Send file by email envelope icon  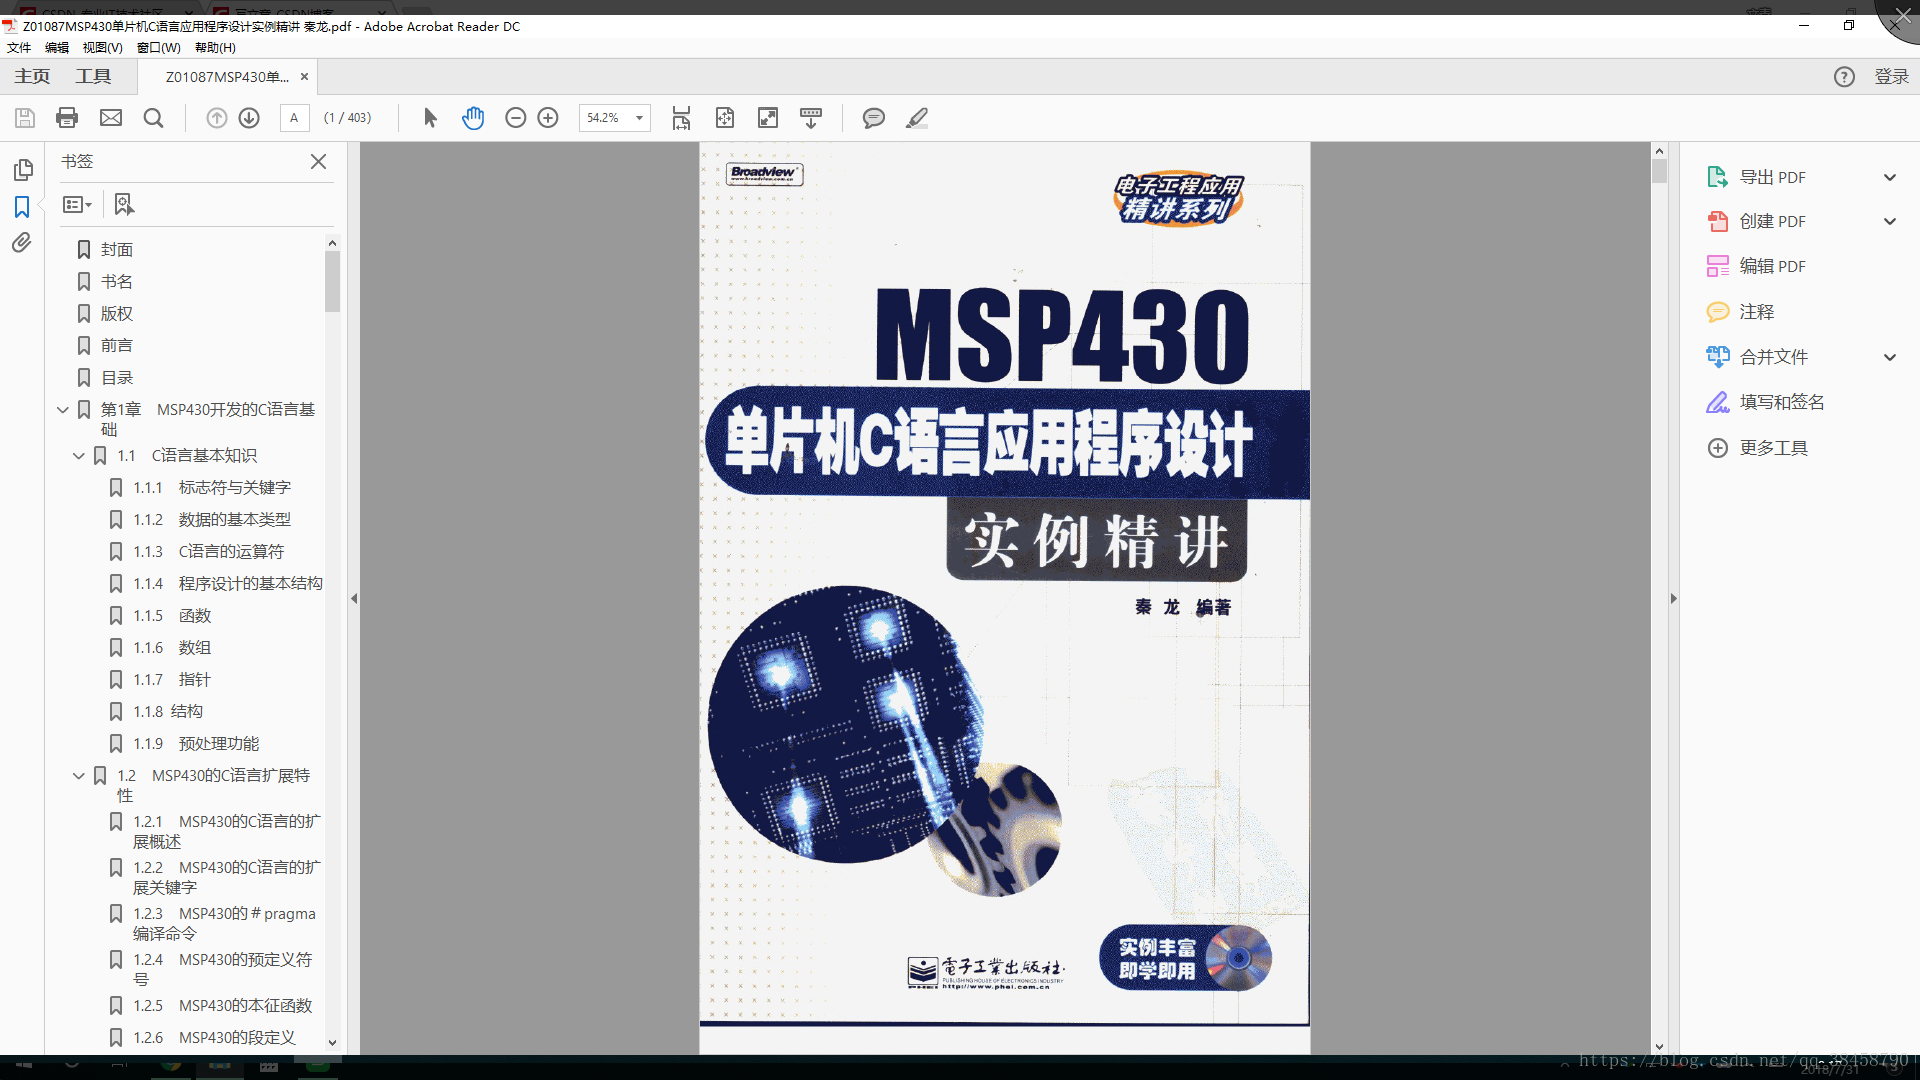(x=111, y=118)
